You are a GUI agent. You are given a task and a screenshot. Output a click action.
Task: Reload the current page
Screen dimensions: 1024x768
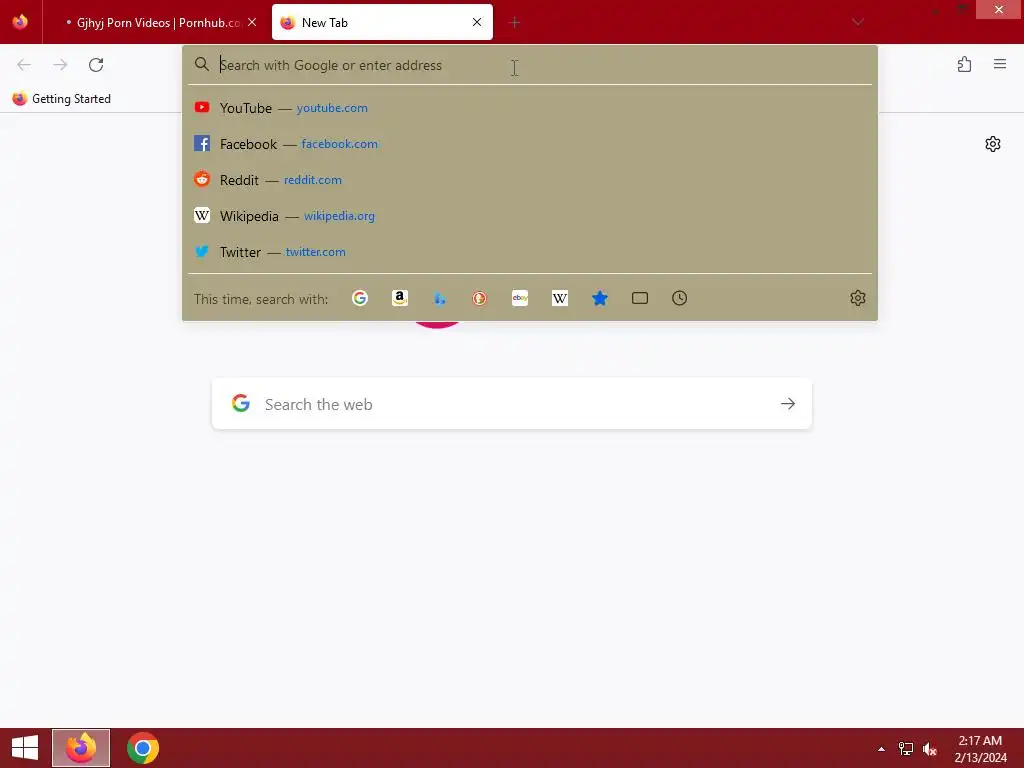coord(96,65)
